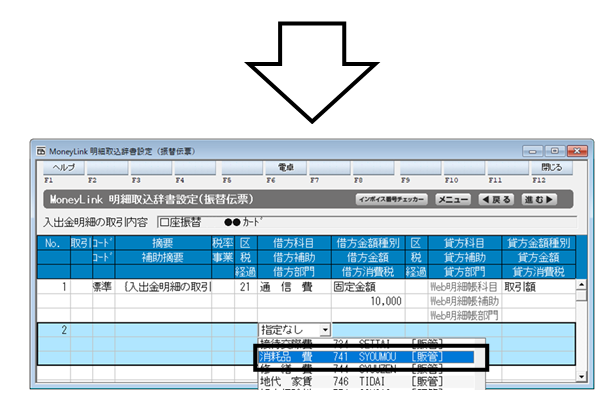The image size is (604, 397).
Task: Select 消耗品費 741 SYOUMOU from the list
Action: coord(366,357)
